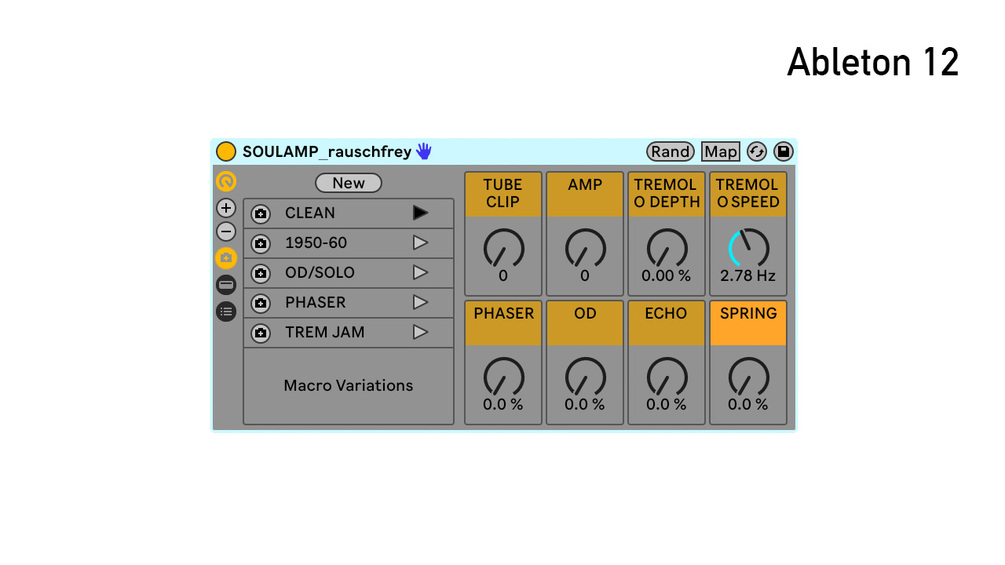This screenshot has width=1005, height=565.
Task: Add macros with the plus button
Action: pyautogui.click(x=226, y=208)
